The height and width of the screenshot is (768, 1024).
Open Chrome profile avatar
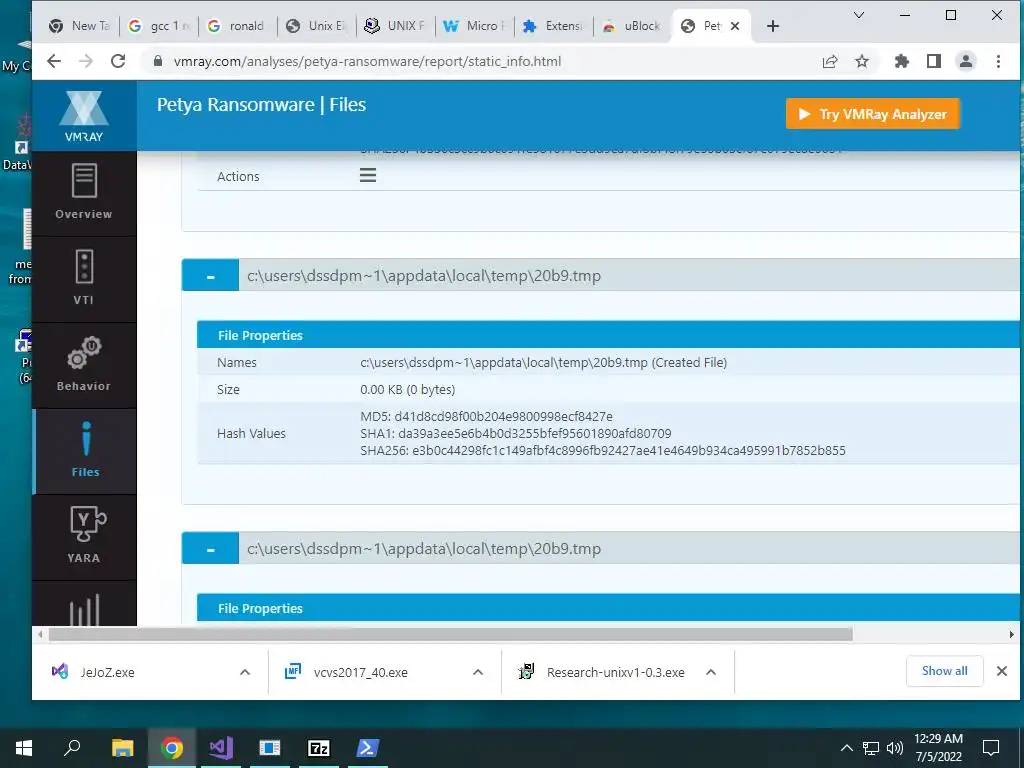[966, 61]
